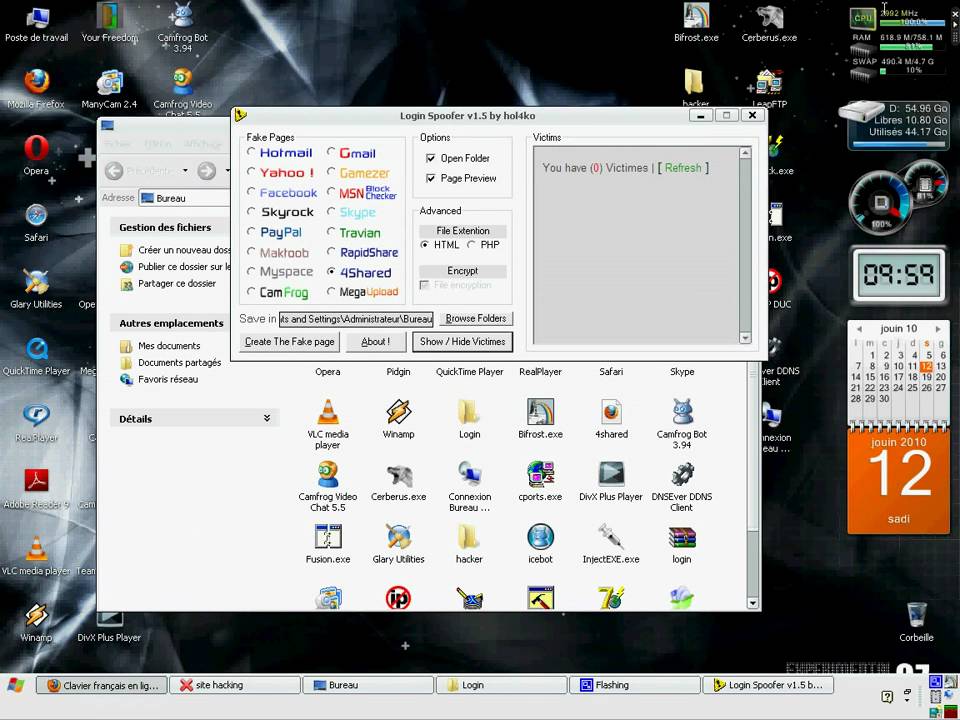
Task: Go to next month in calendar widget
Action: [937, 329]
